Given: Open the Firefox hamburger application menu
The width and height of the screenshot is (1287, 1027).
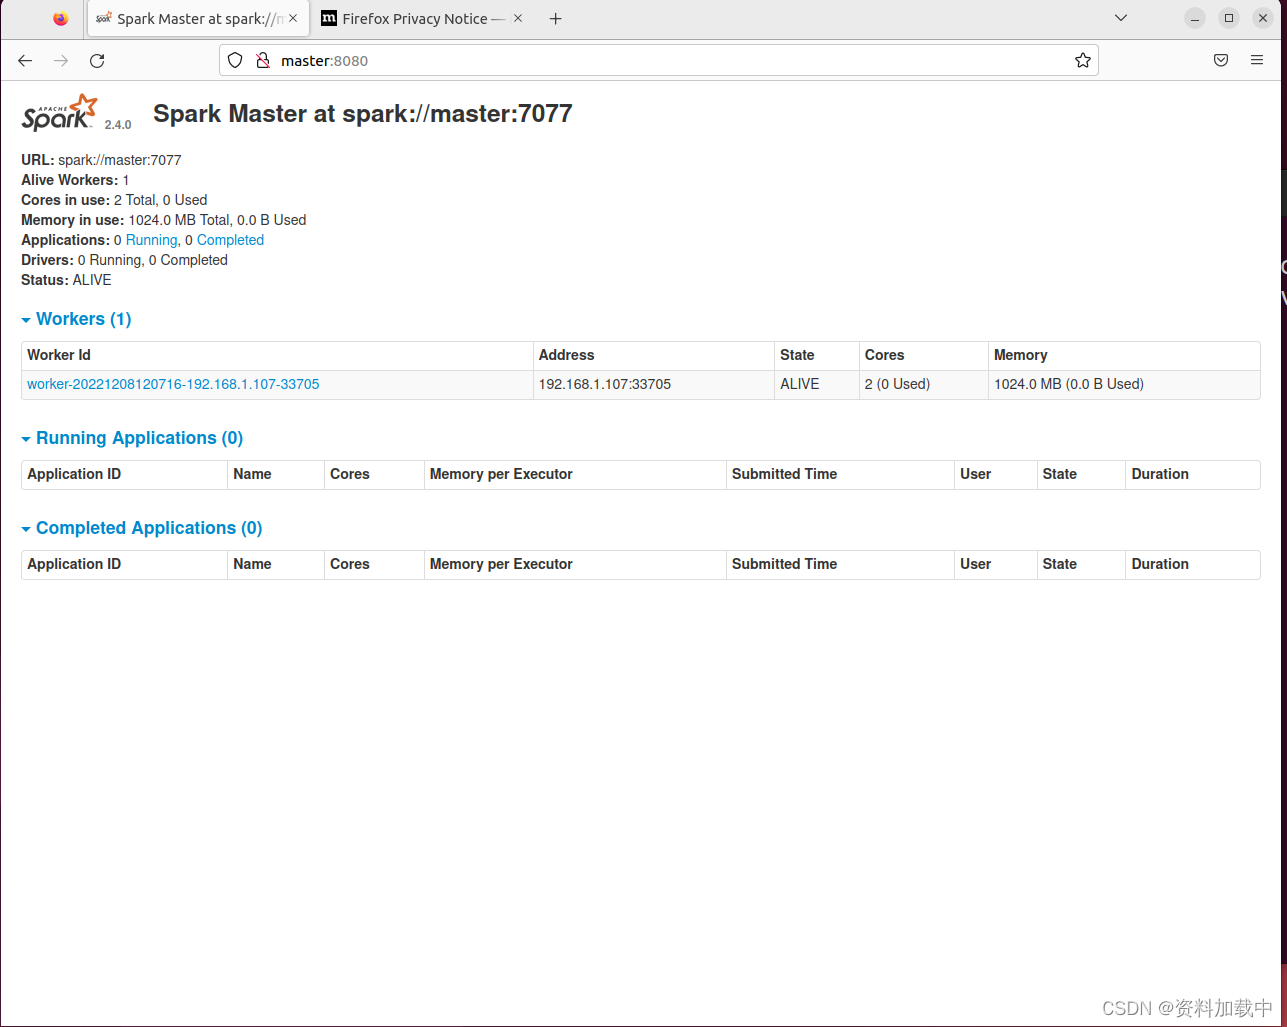Looking at the screenshot, I should [x=1257, y=60].
